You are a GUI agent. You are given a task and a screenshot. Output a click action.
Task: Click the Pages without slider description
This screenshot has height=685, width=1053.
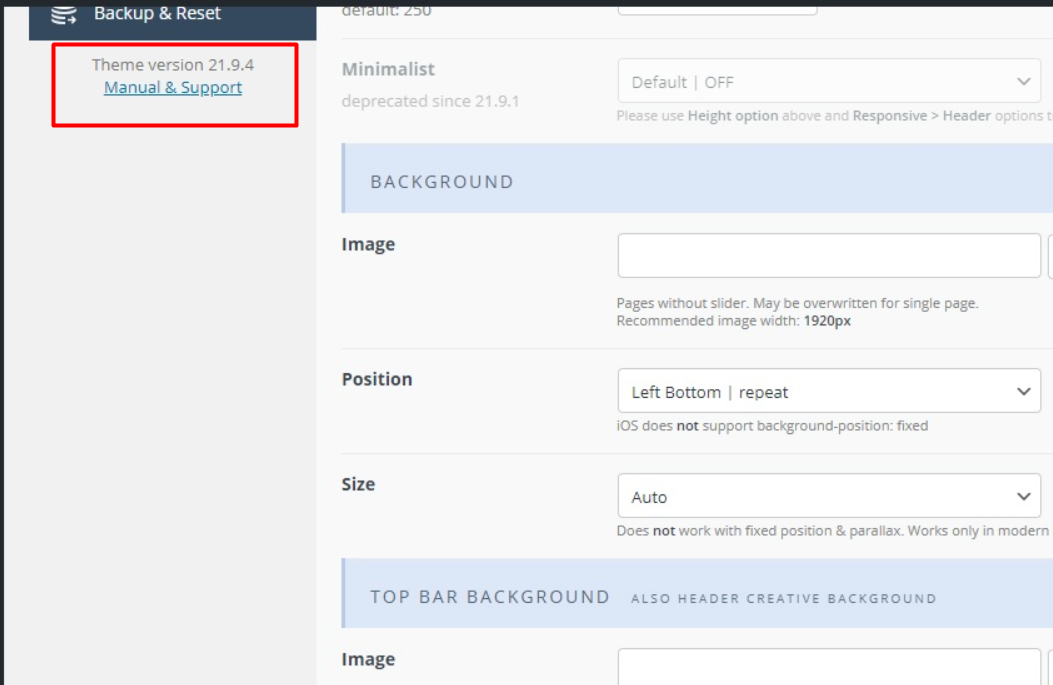pos(797,312)
